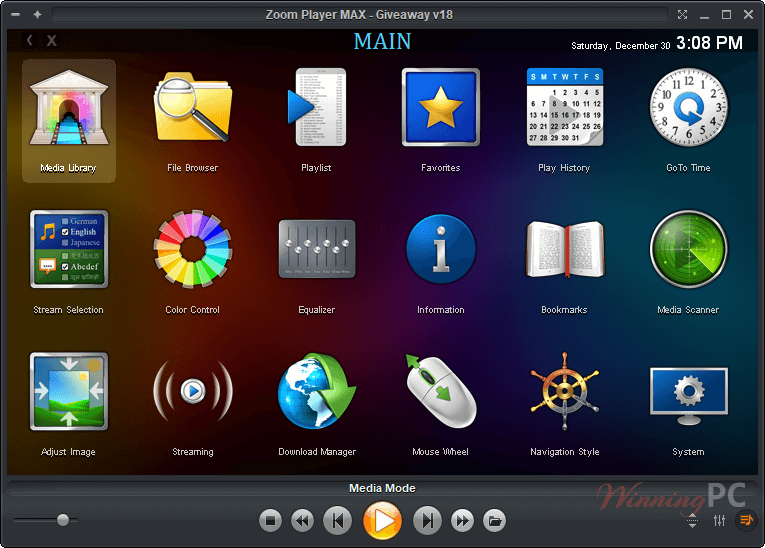Click the 3:08 PM clock text

(709, 43)
